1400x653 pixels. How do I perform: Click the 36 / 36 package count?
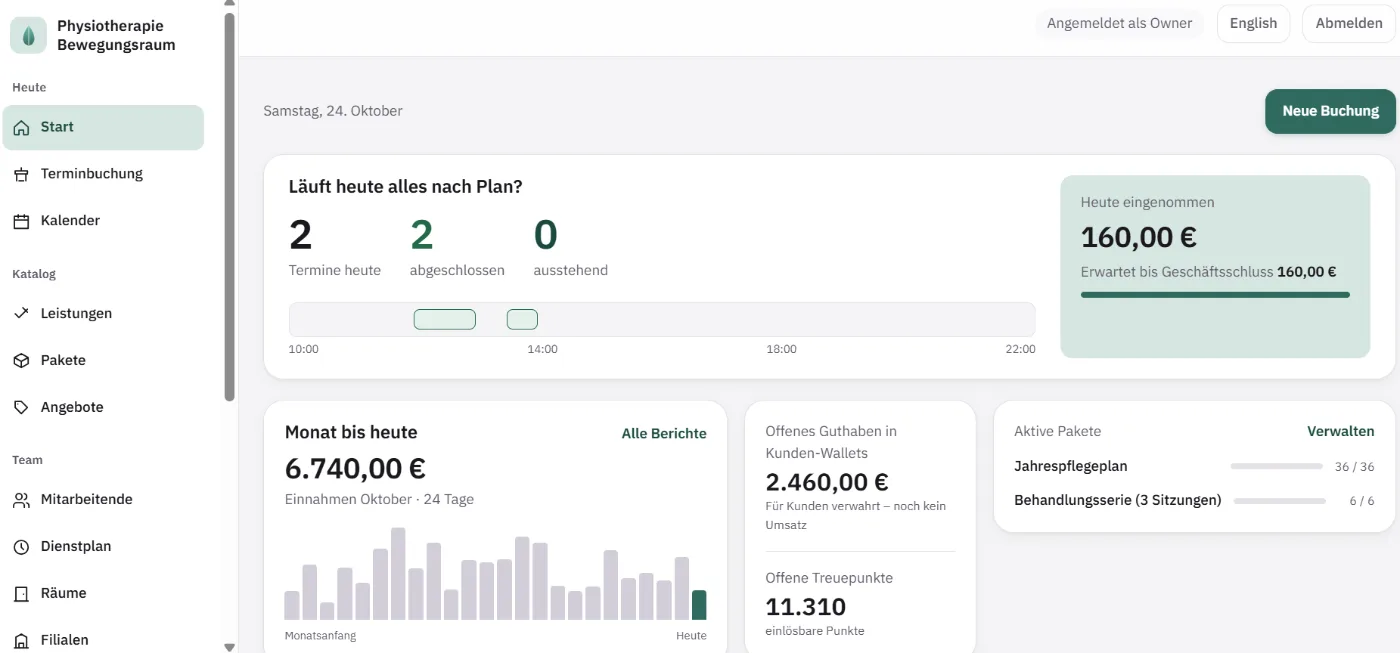coord(1355,467)
